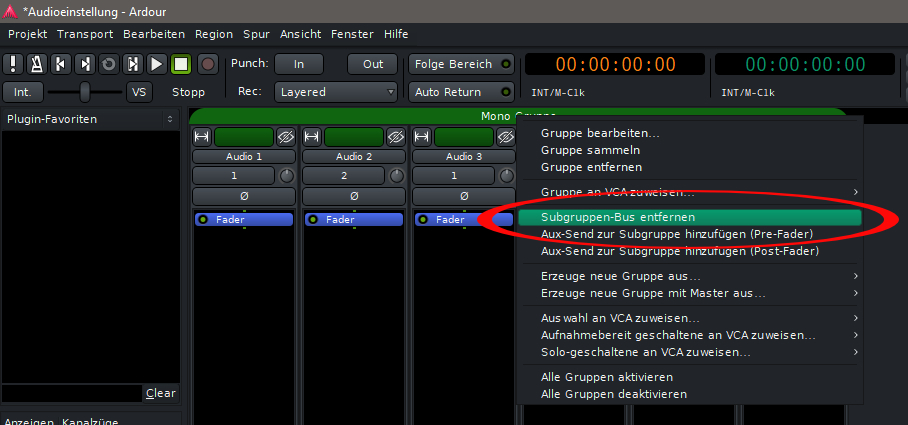Screen dimensions: 908x425
Task: Click the shuttle speed slider handle
Action: coord(85,91)
